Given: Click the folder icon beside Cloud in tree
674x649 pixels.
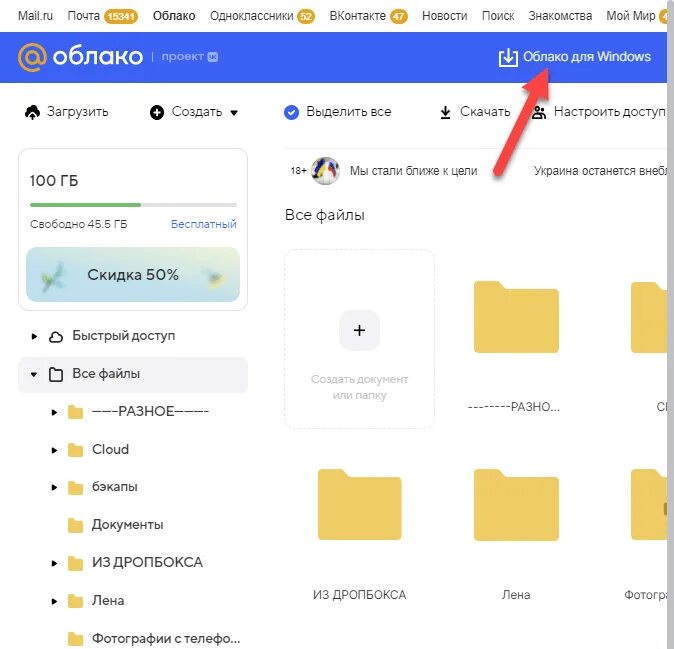Looking at the screenshot, I should pos(75,450).
